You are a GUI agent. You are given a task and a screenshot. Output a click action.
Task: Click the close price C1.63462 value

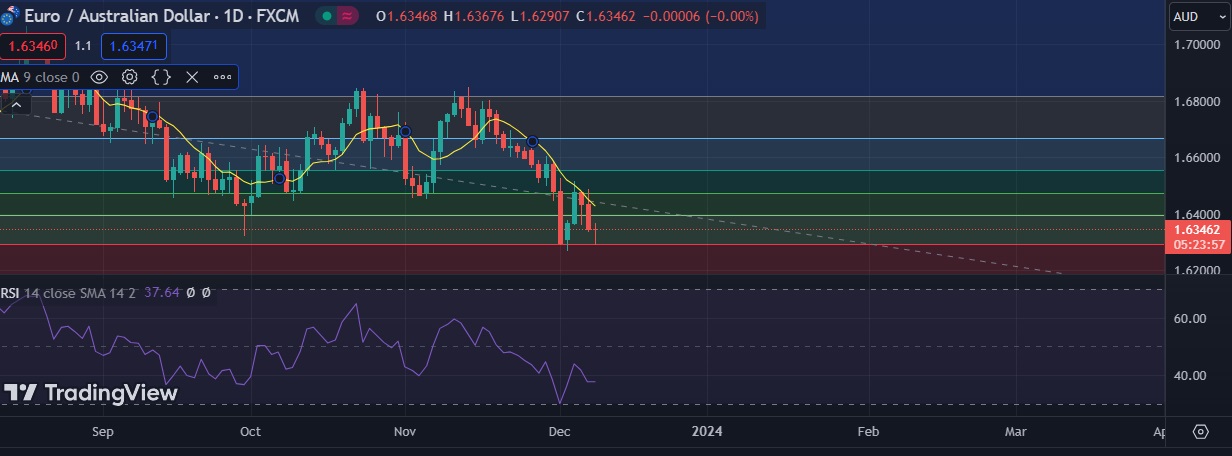click(x=606, y=16)
